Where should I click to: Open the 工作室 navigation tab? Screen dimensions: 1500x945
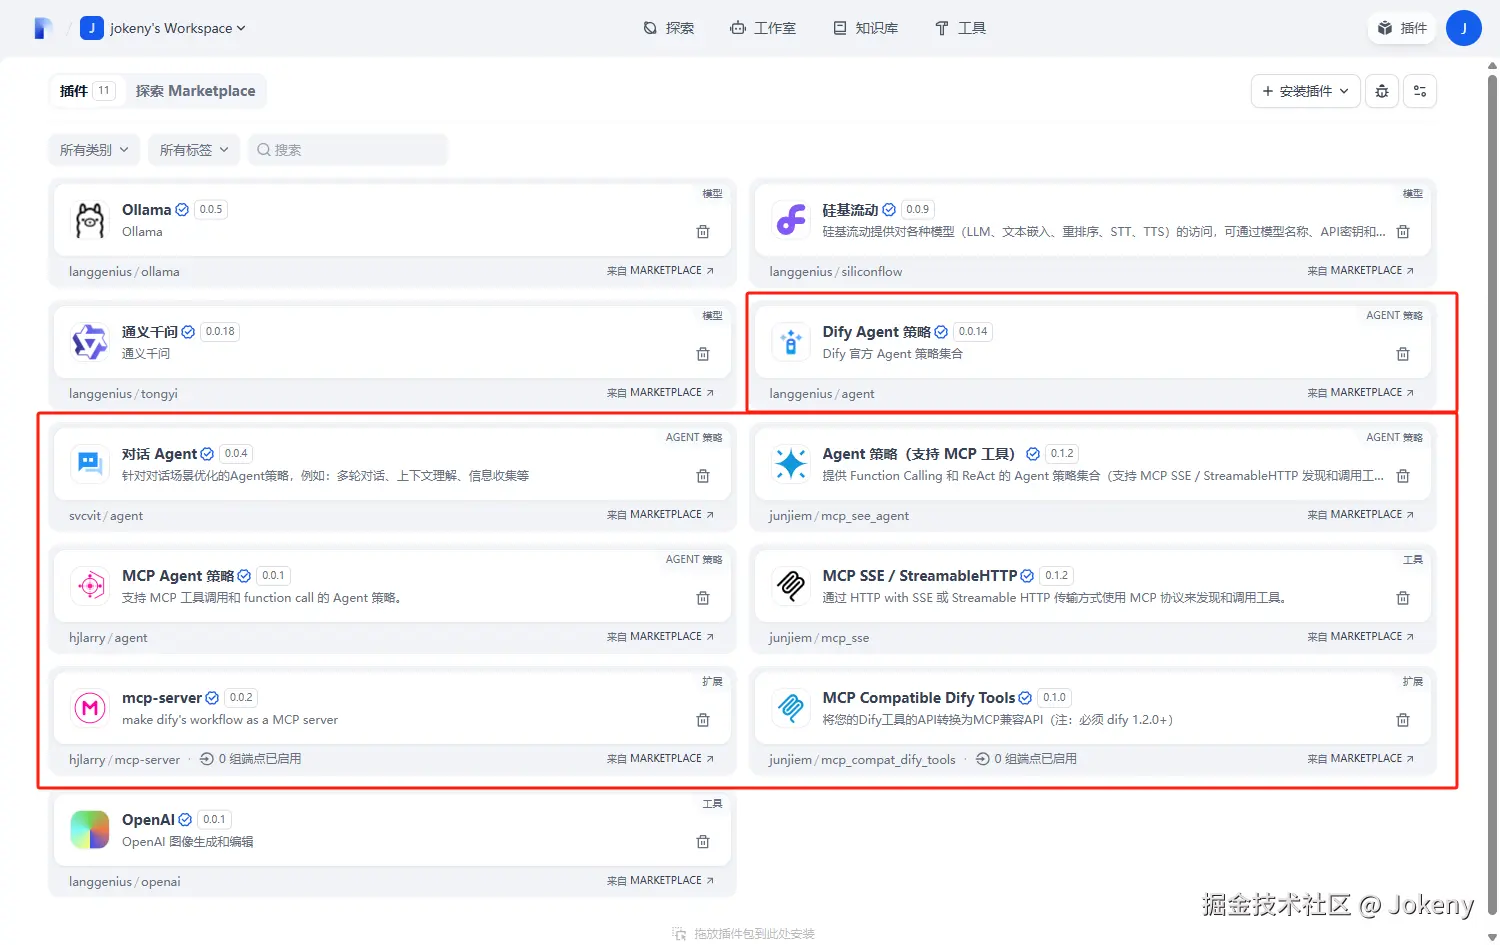click(763, 28)
